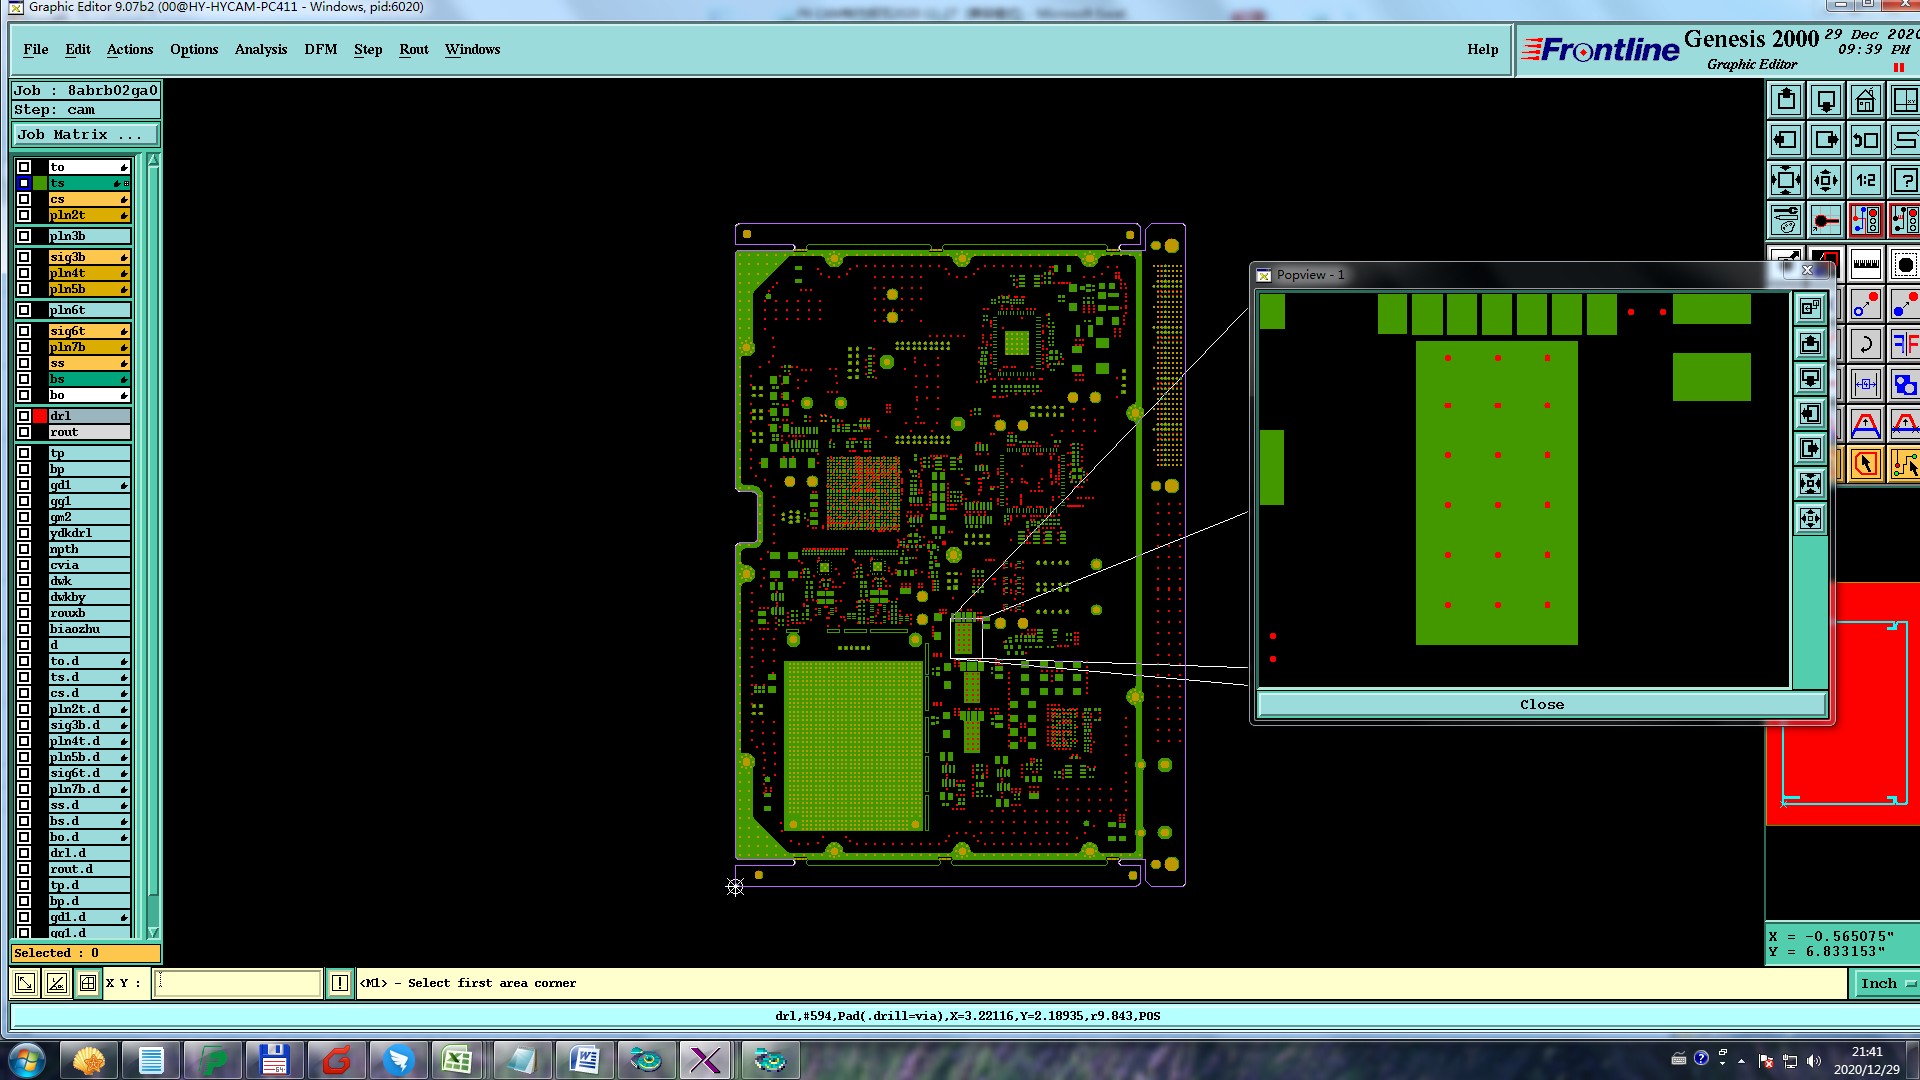The height and width of the screenshot is (1080, 1920).
Task: Click the Home view icon
Action: tap(1865, 101)
